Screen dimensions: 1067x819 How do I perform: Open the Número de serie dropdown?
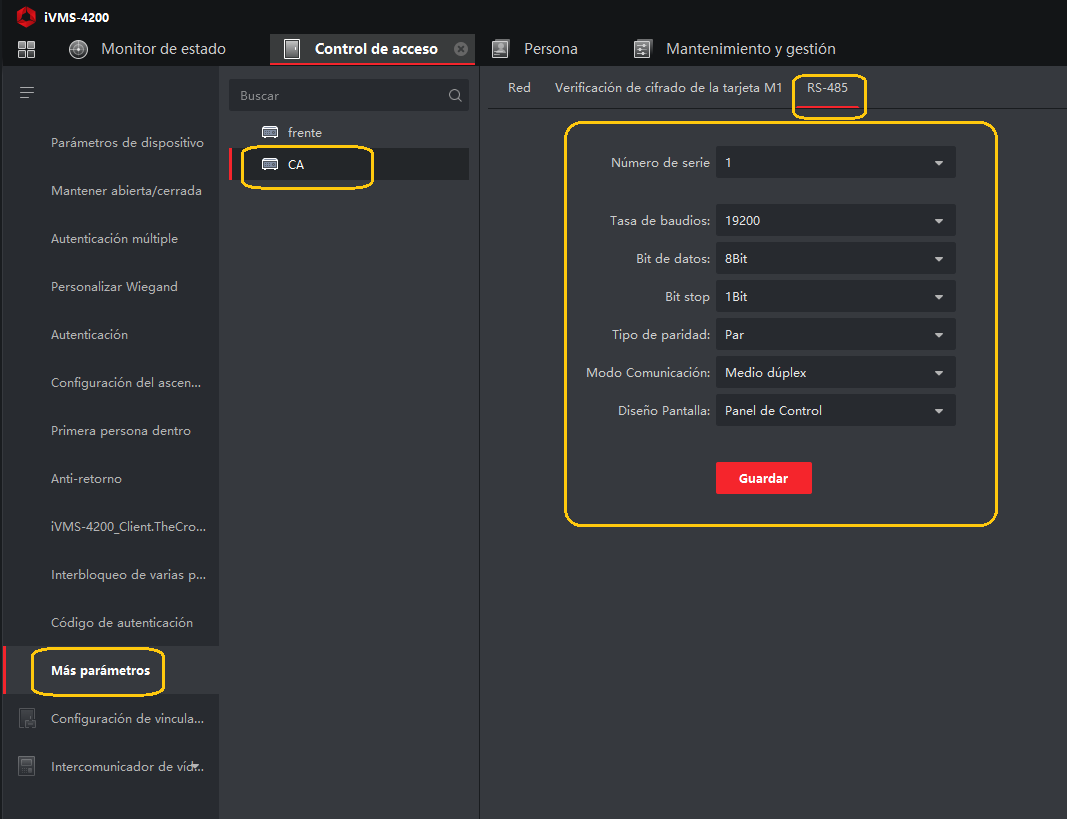tap(835, 163)
